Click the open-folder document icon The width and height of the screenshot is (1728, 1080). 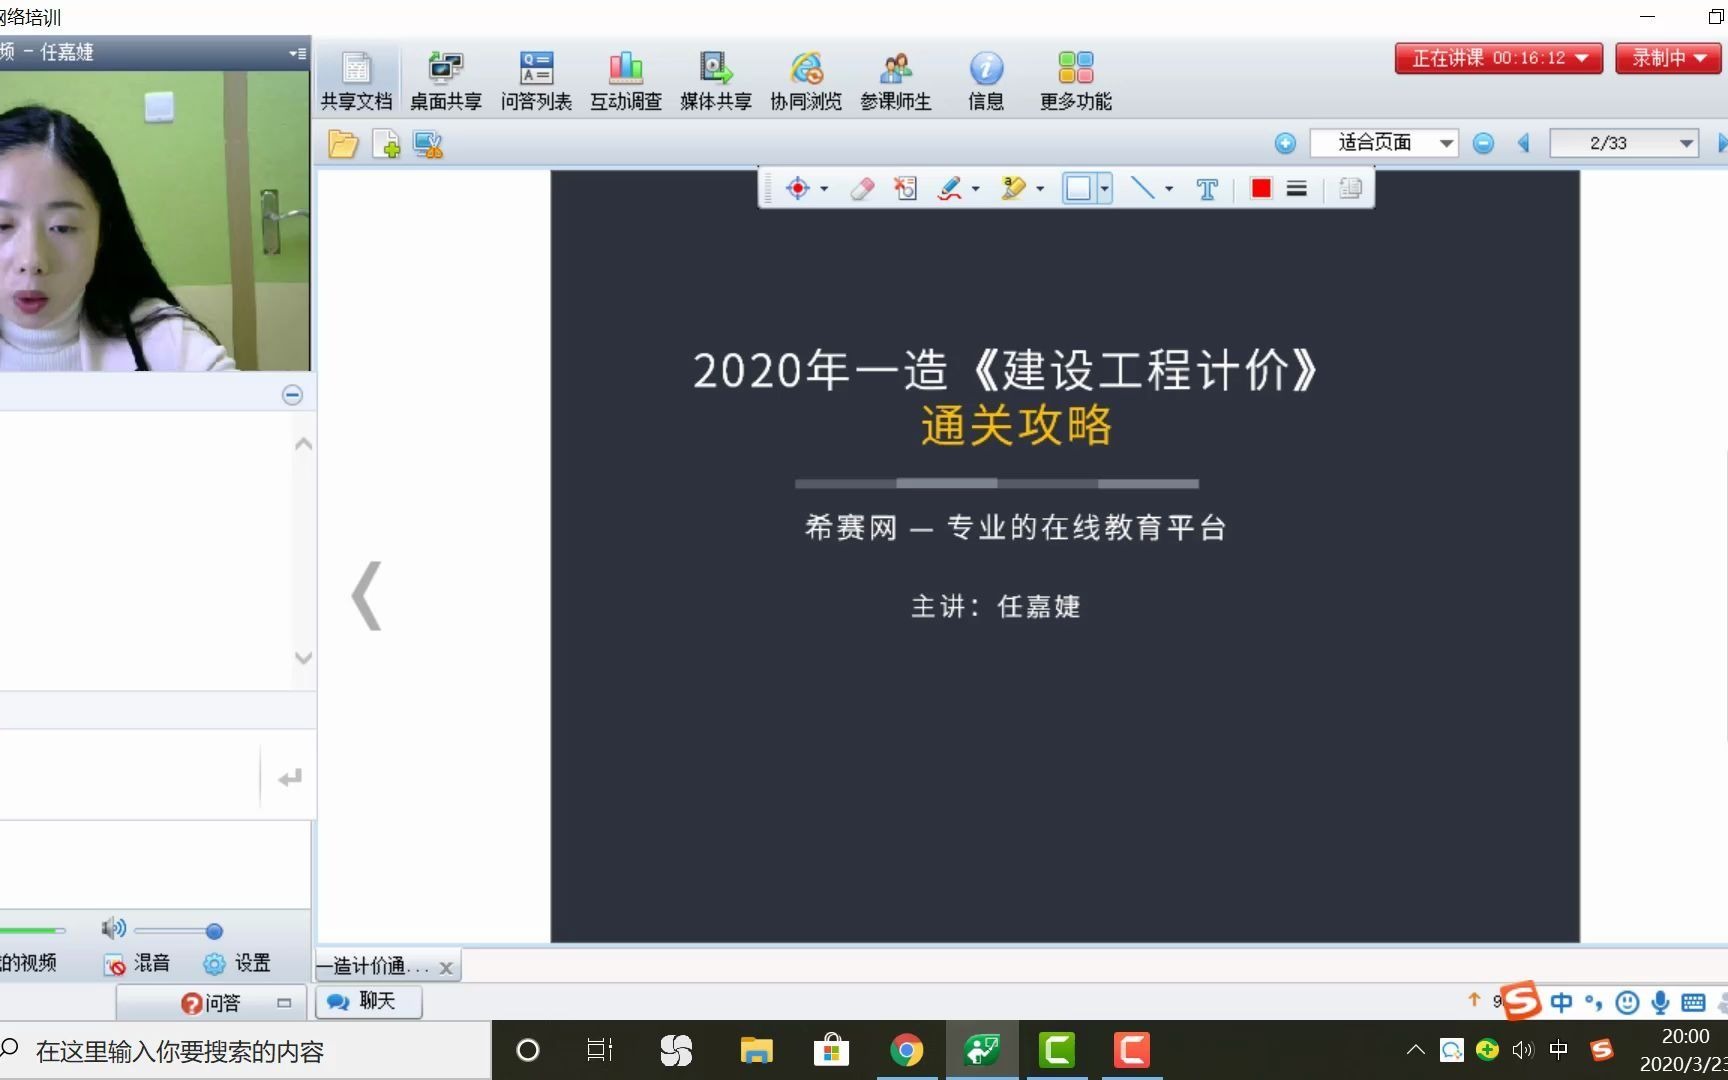[343, 144]
